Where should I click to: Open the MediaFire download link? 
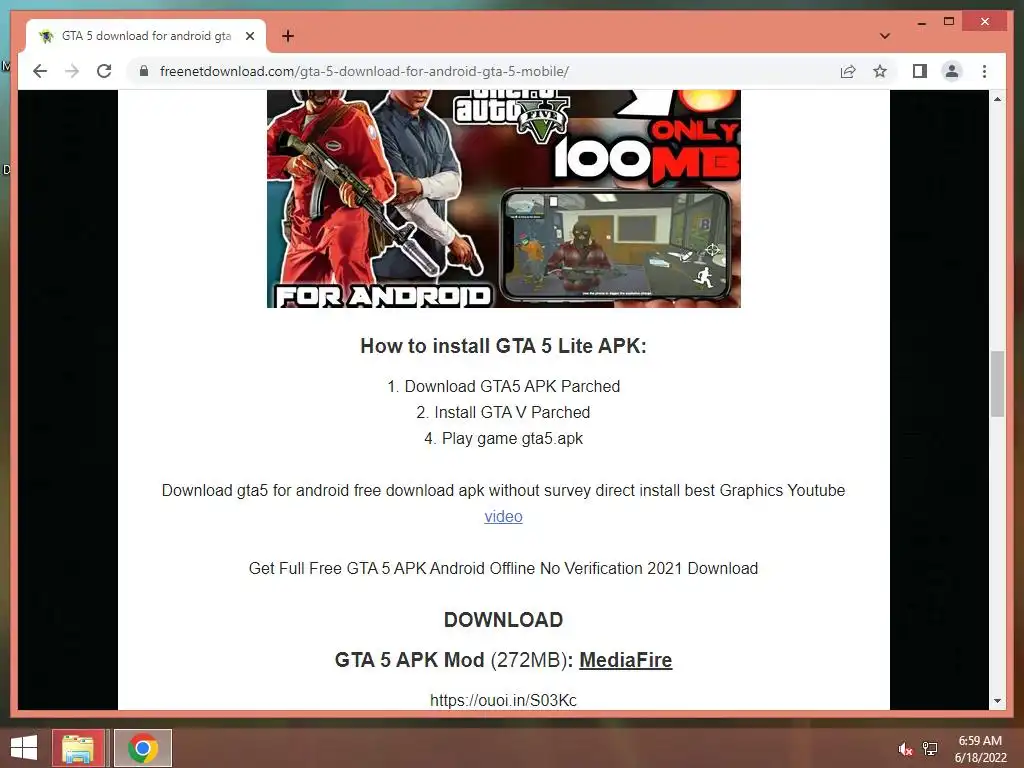click(625, 660)
